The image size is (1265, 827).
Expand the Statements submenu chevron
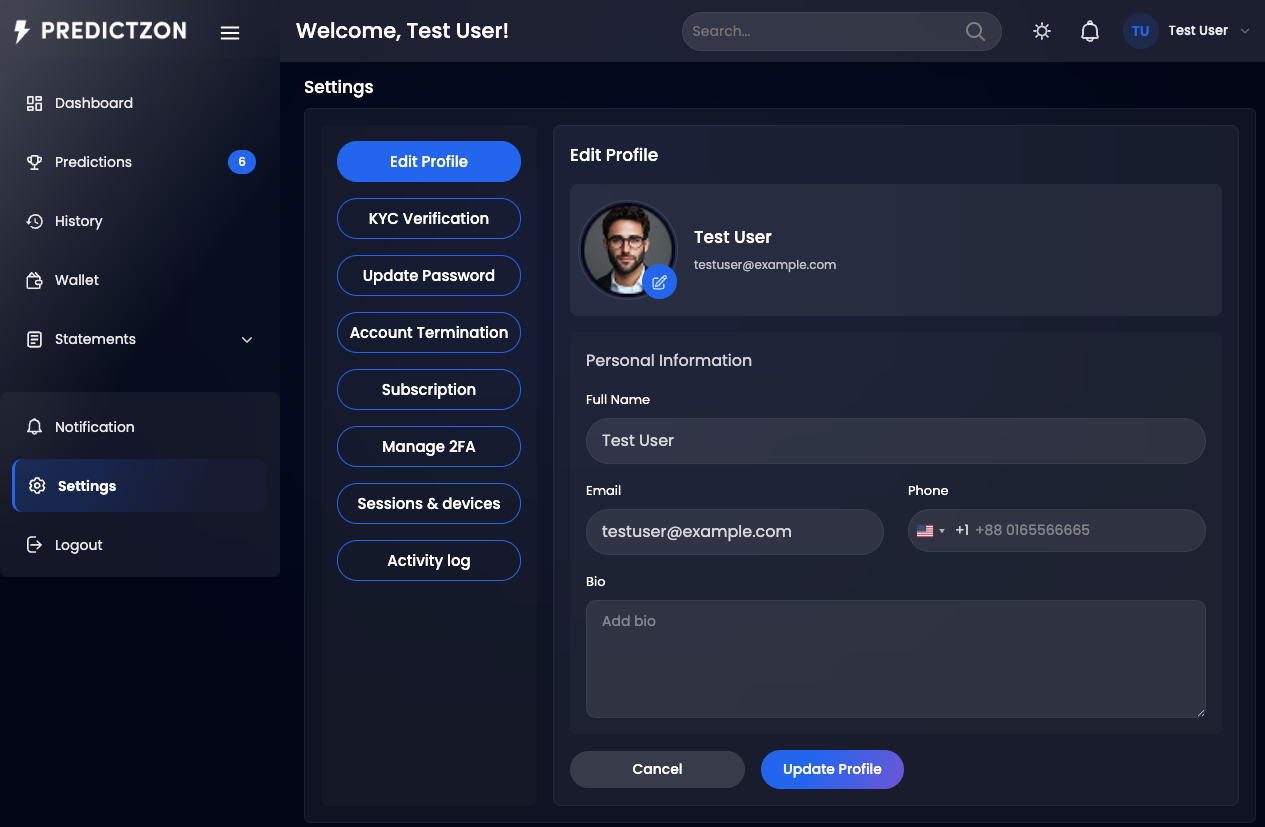247,340
